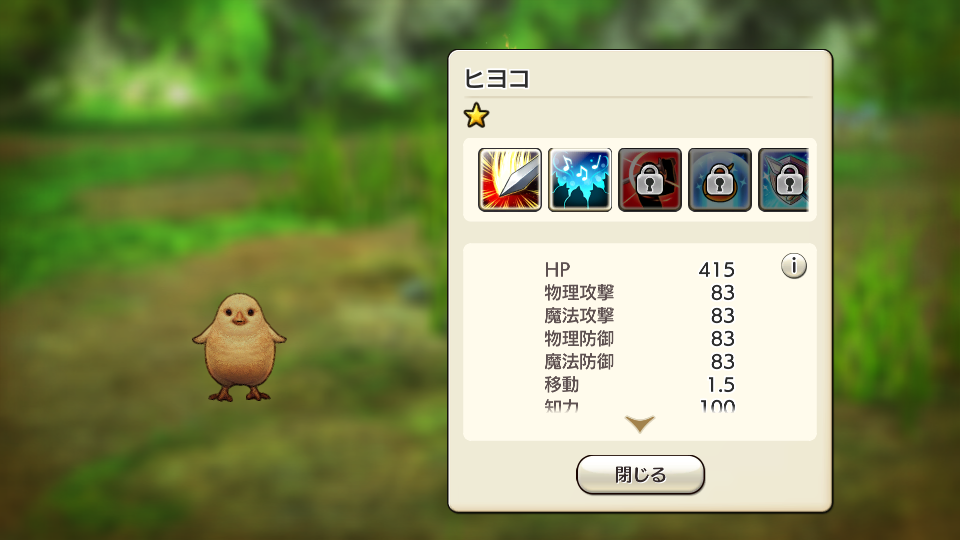Click the HP value 415
This screenshot has width=960, height=540.
[716, 270]
